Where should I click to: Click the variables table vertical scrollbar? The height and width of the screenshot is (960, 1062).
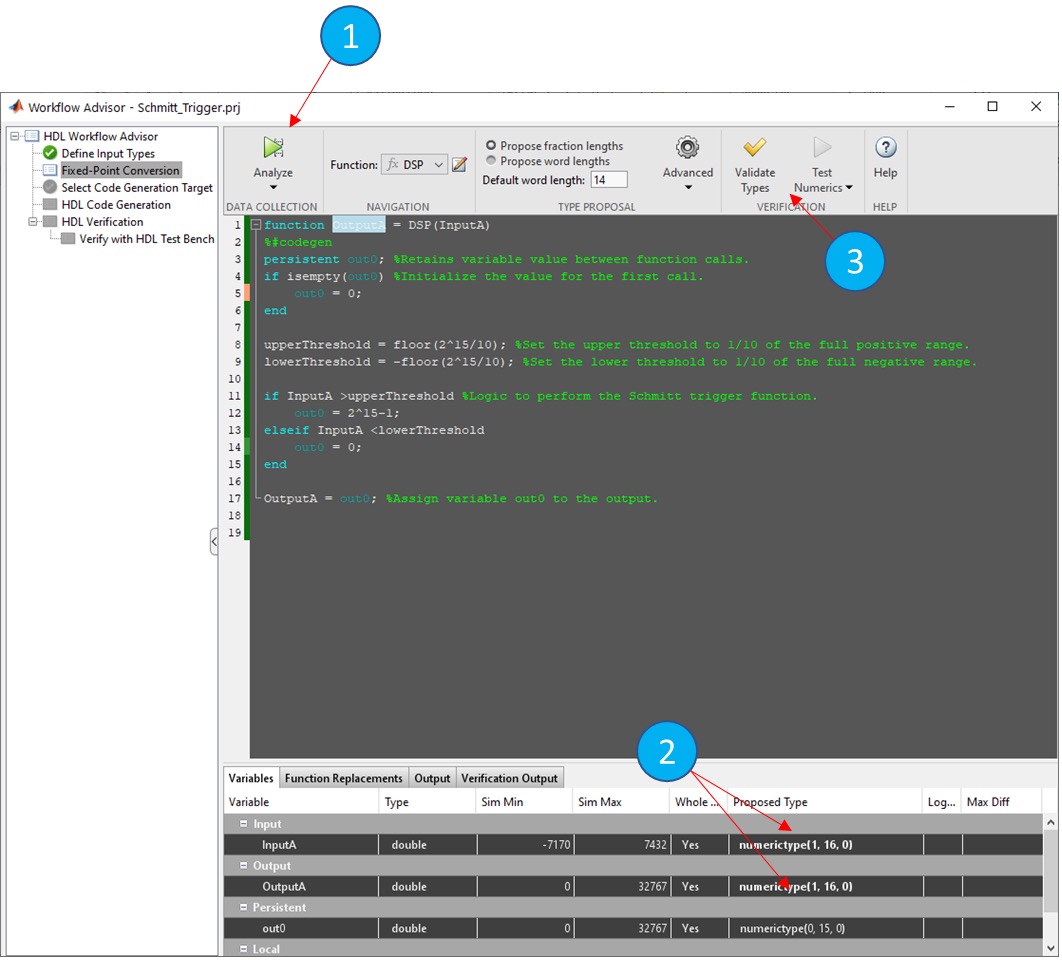[1049, 880]
